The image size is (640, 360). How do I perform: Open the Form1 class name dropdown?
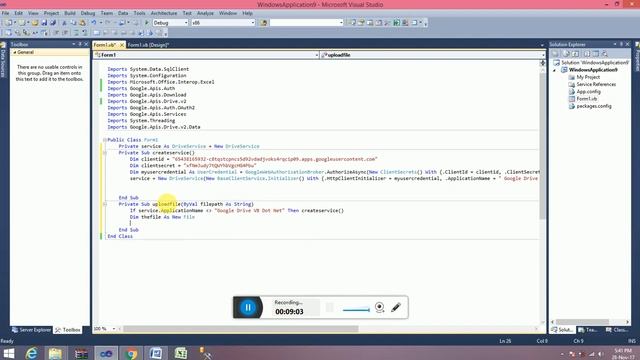317,55
